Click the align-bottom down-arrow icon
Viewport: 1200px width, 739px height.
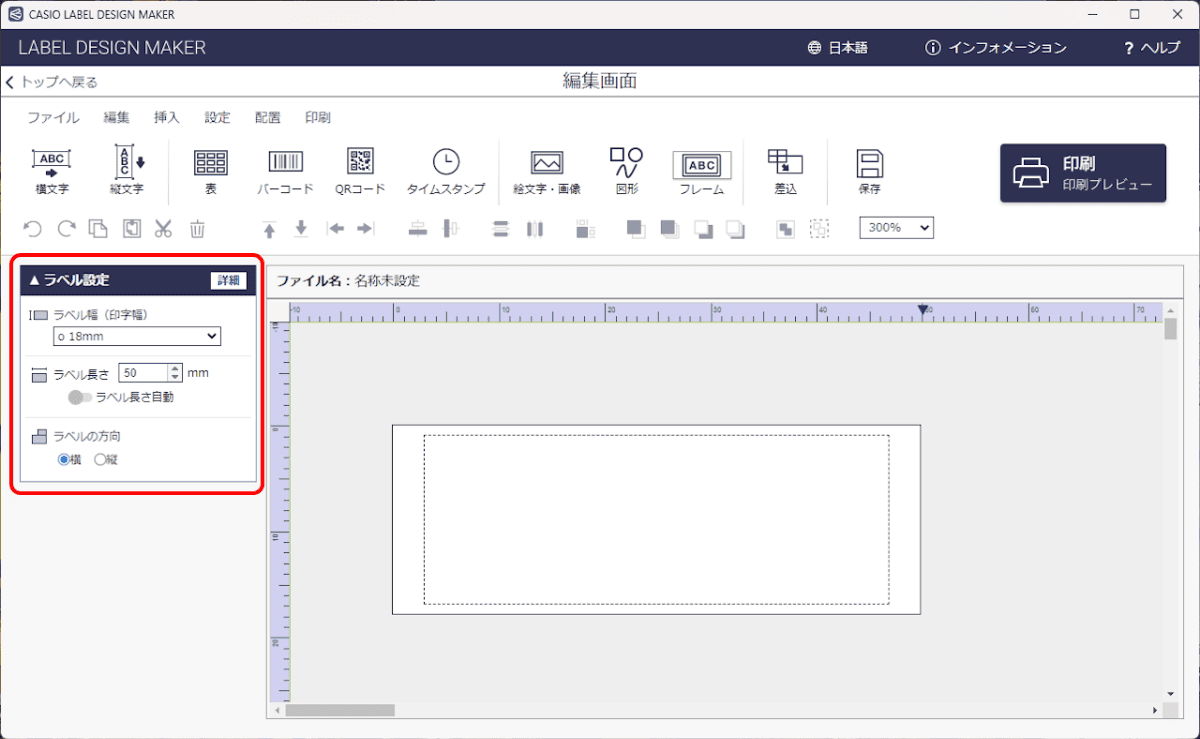coord(301,229)
